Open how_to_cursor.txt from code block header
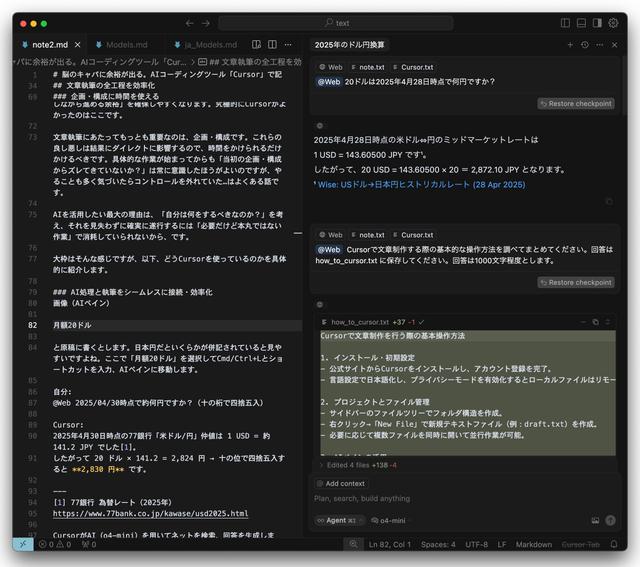 (360, 322)
